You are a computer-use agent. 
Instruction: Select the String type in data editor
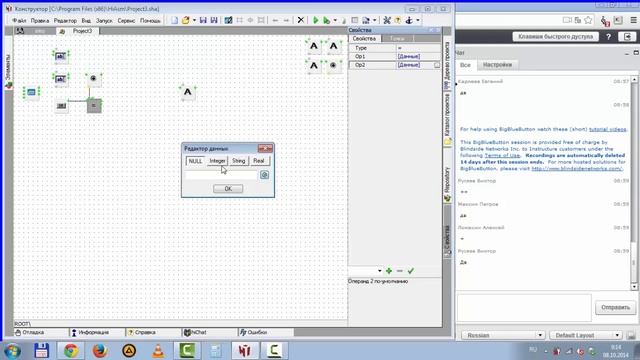[238, 161]
